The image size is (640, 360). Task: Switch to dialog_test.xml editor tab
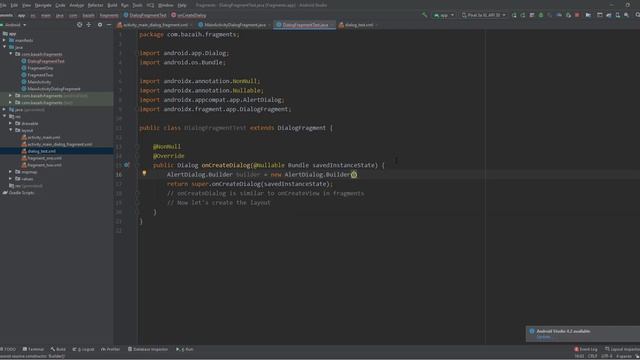coord(358,25)
